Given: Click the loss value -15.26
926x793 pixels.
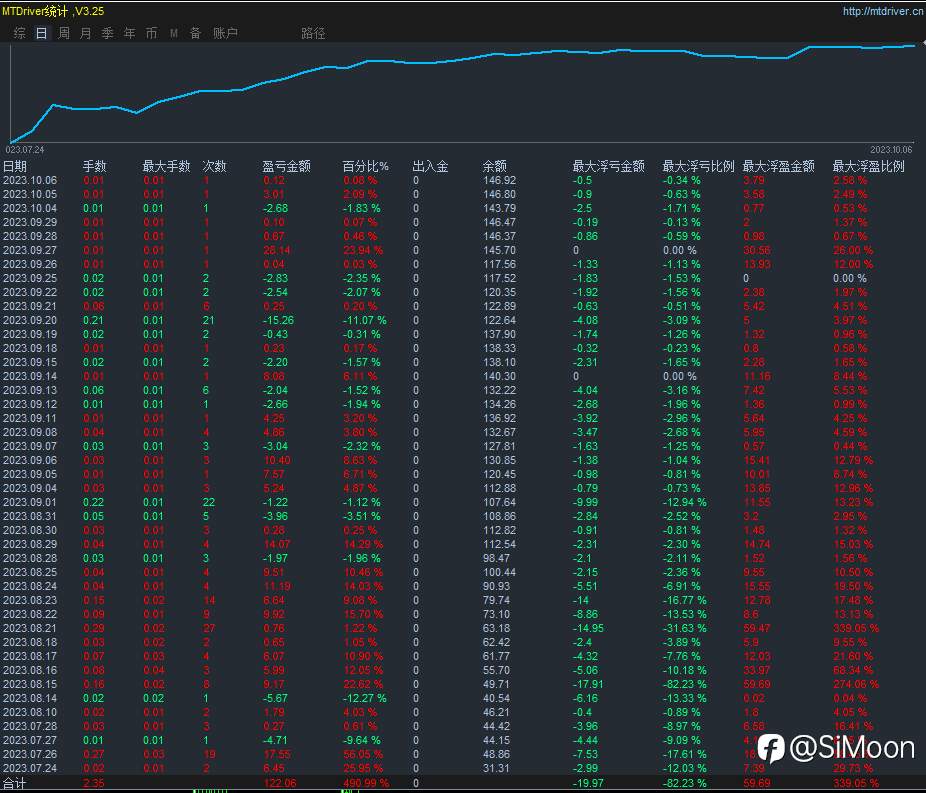Looking at the screenshot, I should pos(278,321).
